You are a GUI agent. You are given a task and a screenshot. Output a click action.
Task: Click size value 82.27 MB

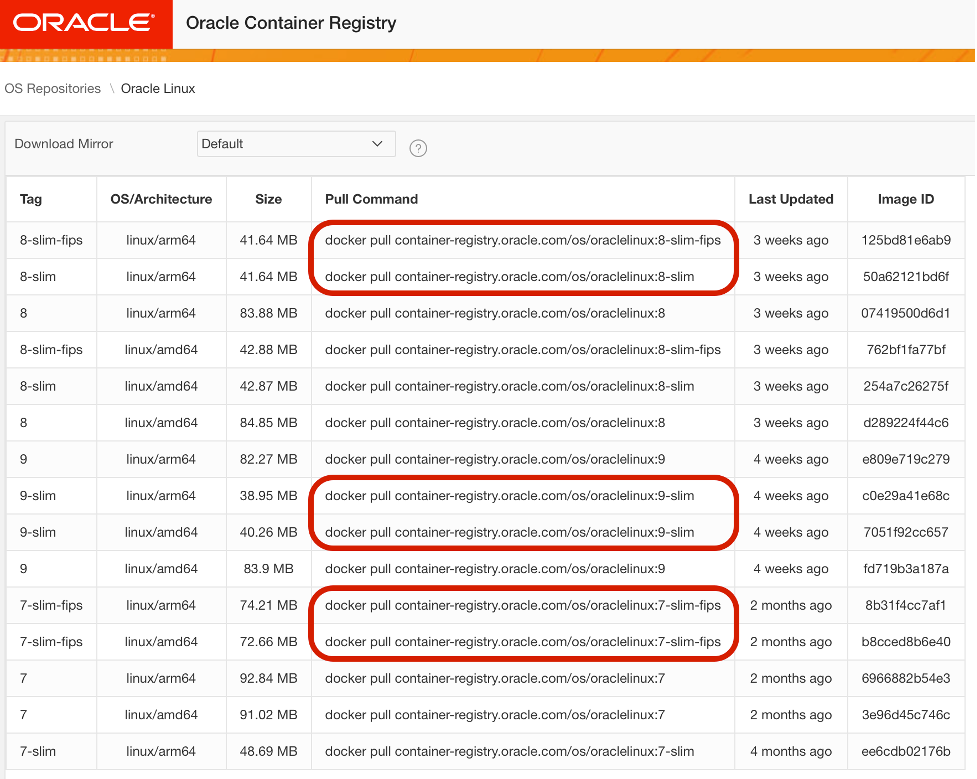click(269, 459)
